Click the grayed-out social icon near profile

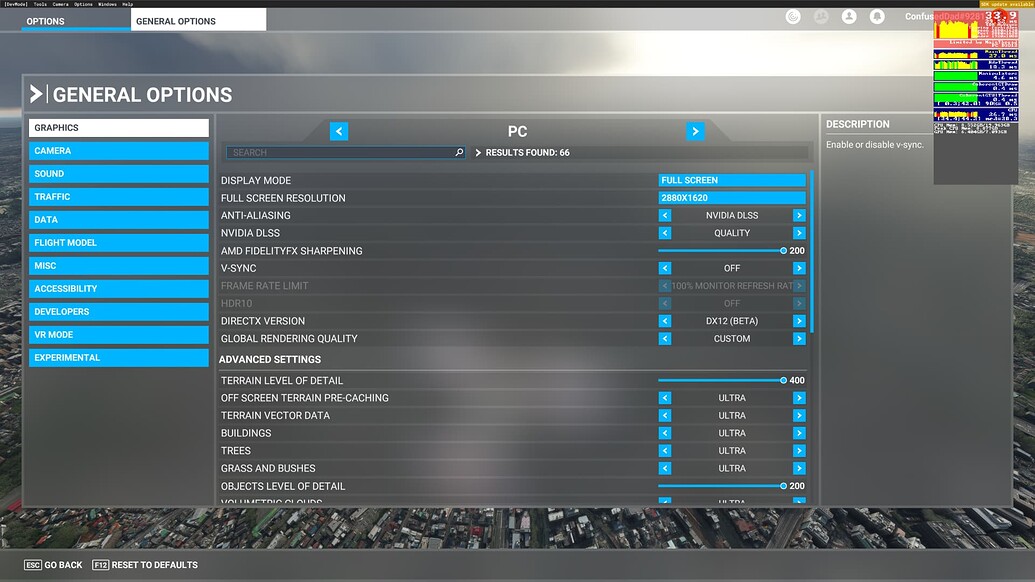tap(821, 16)
